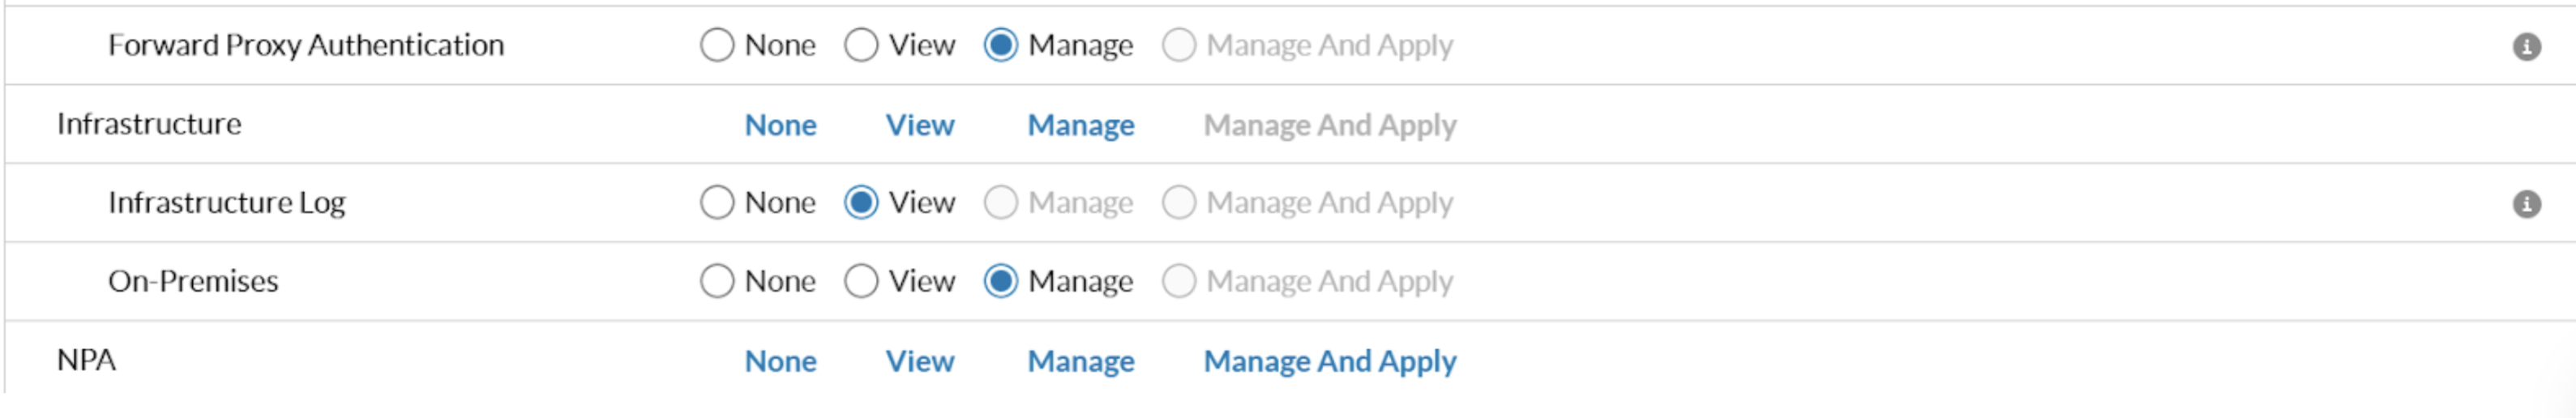Click Manage link in Infrastructure row
Screen dimensions: 2576x418
coord(1080,125)
